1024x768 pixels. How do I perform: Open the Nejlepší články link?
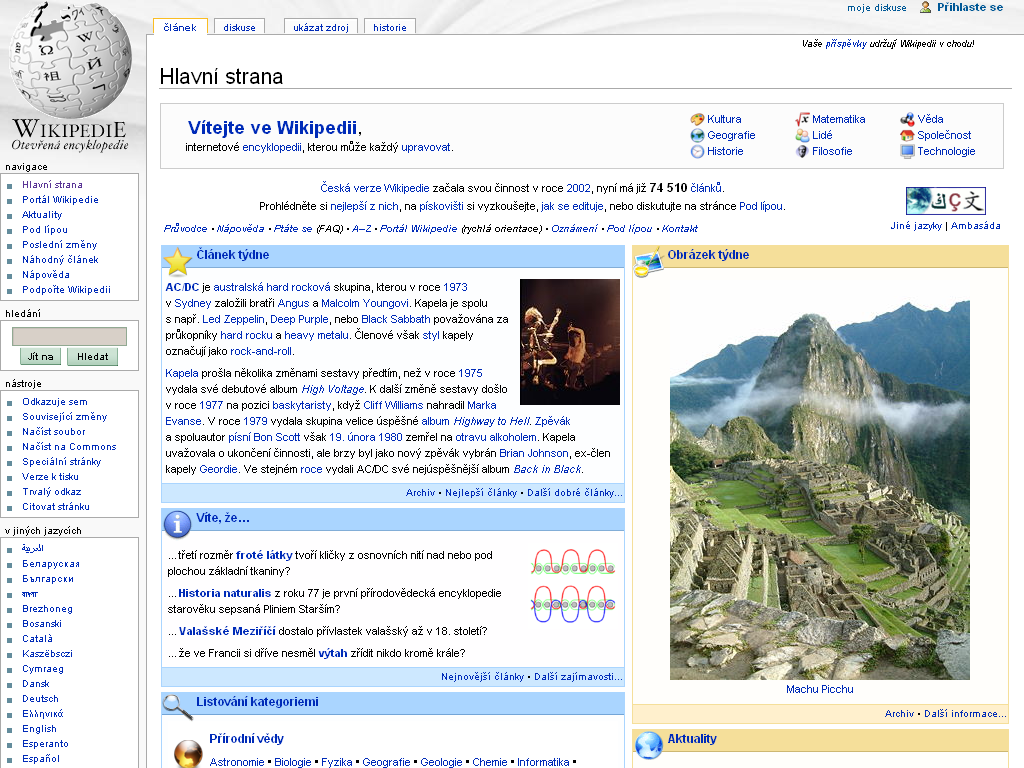pyautogui.click(x=481, y=493)
